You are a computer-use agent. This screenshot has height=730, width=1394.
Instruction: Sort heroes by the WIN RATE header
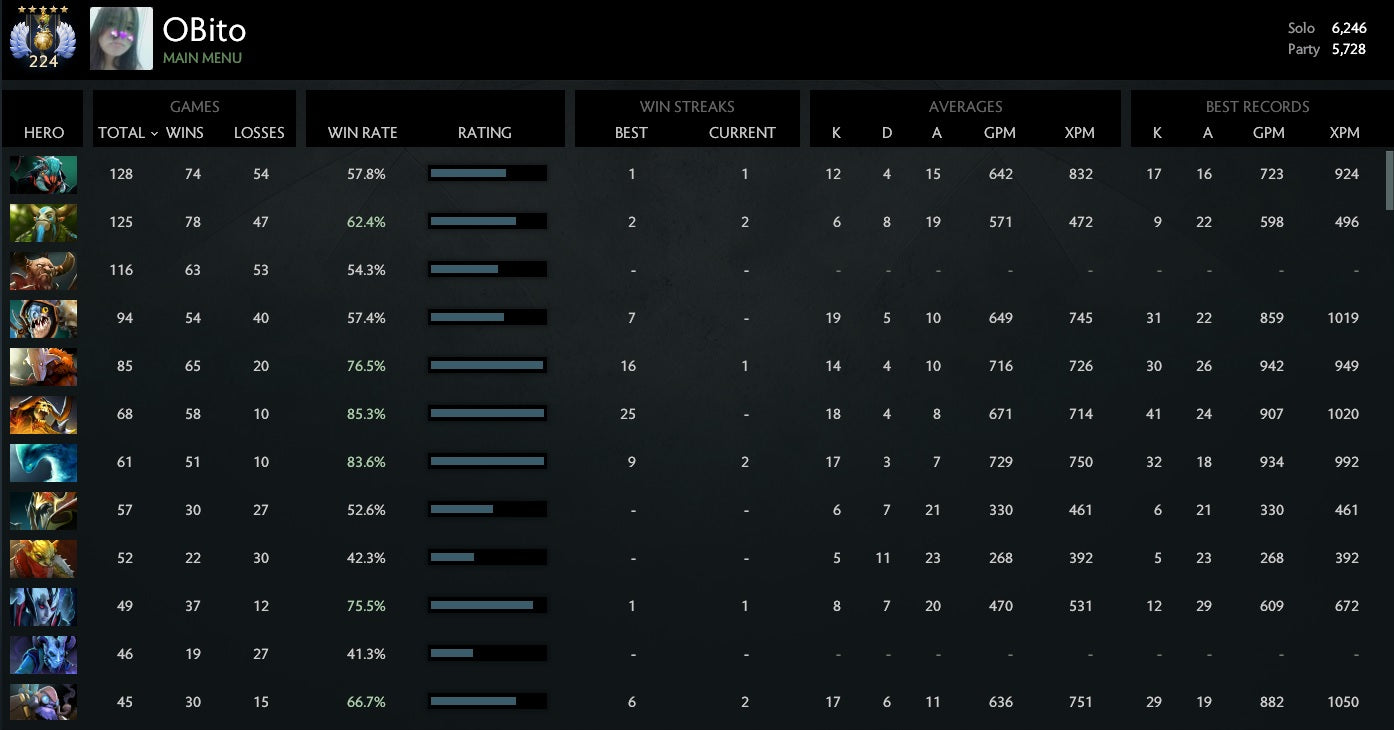tap(362, 133)
